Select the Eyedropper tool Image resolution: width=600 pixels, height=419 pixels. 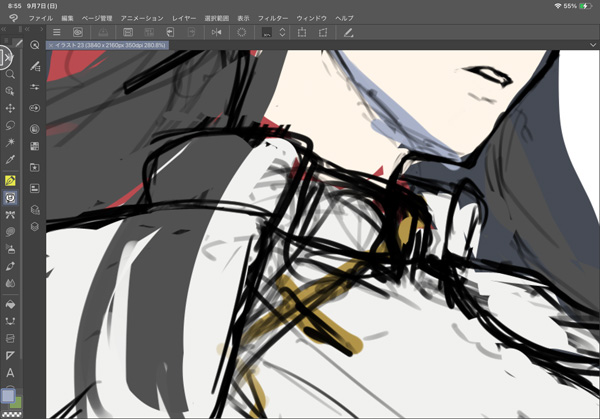coord(11,159)
